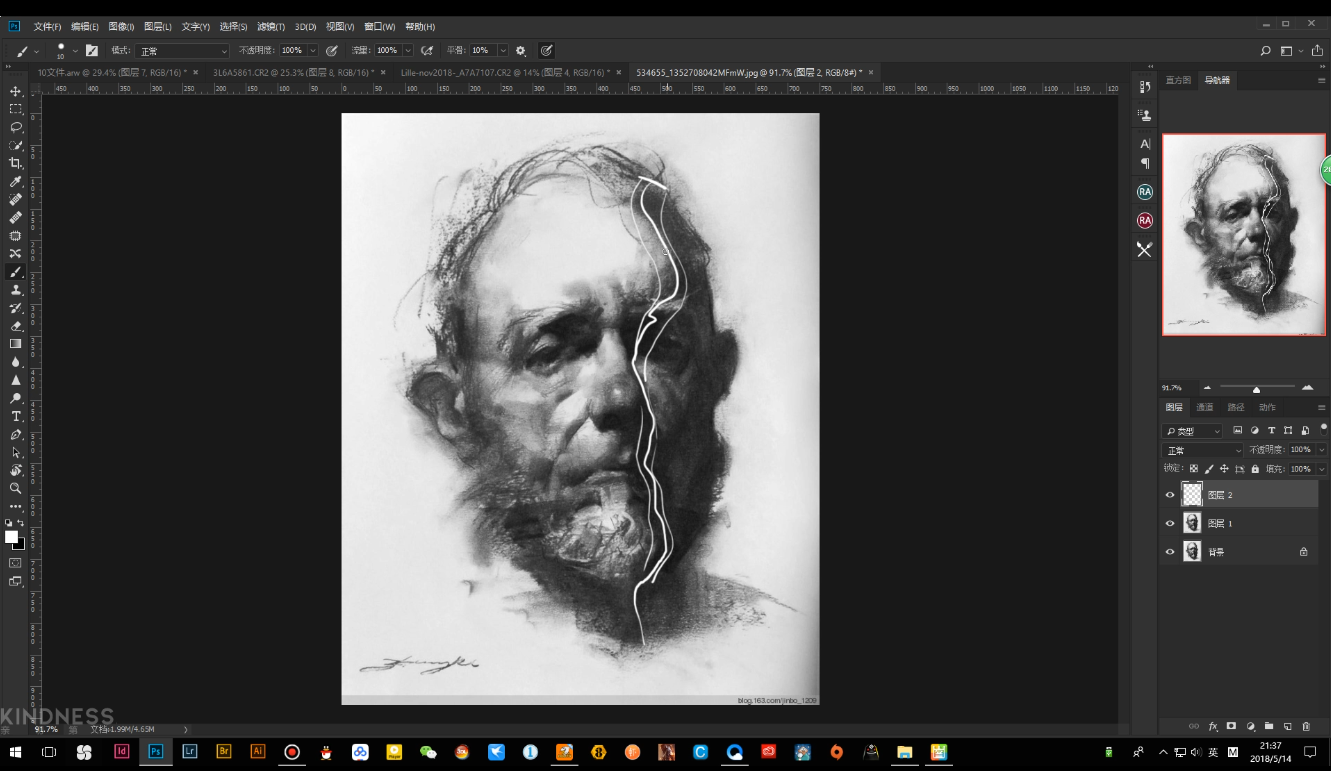Screen dimensions: 1331x771
Task: Close the 10文件.arw document tab
Action: [195, 72]
